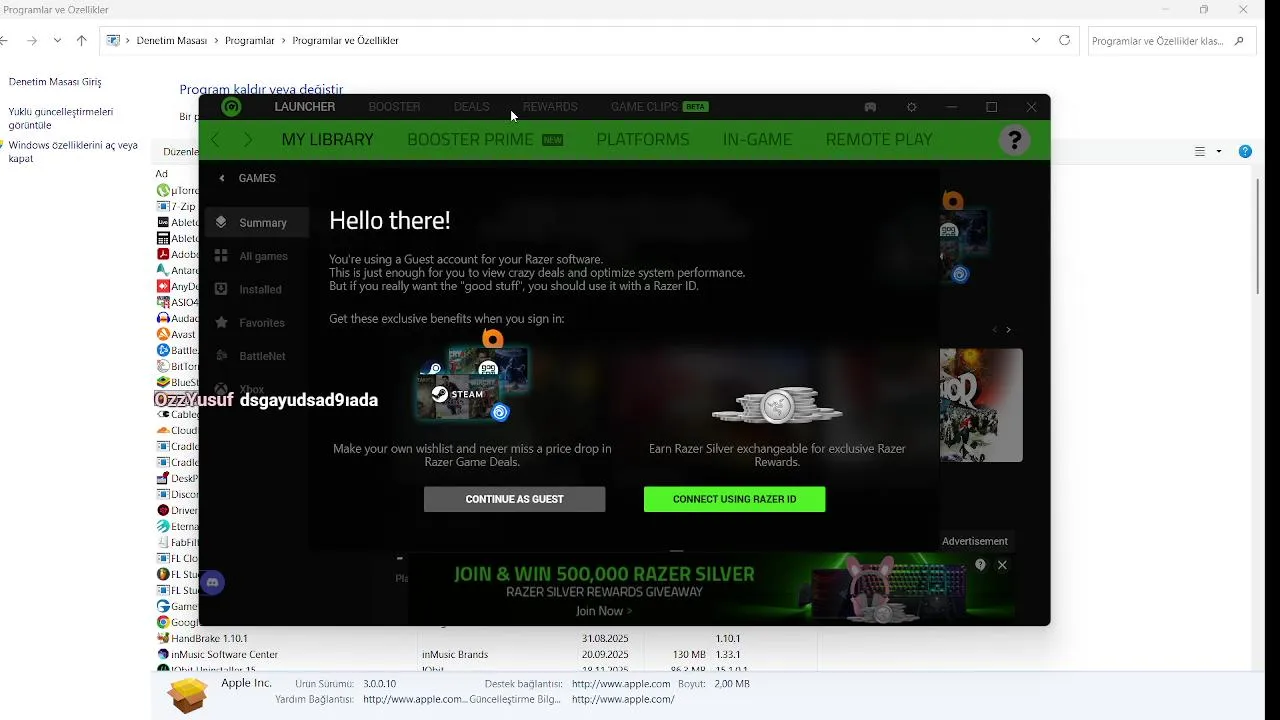Open the DEALS tab
This screenshot has width=1280, height=720.
[x=471, y=107]
